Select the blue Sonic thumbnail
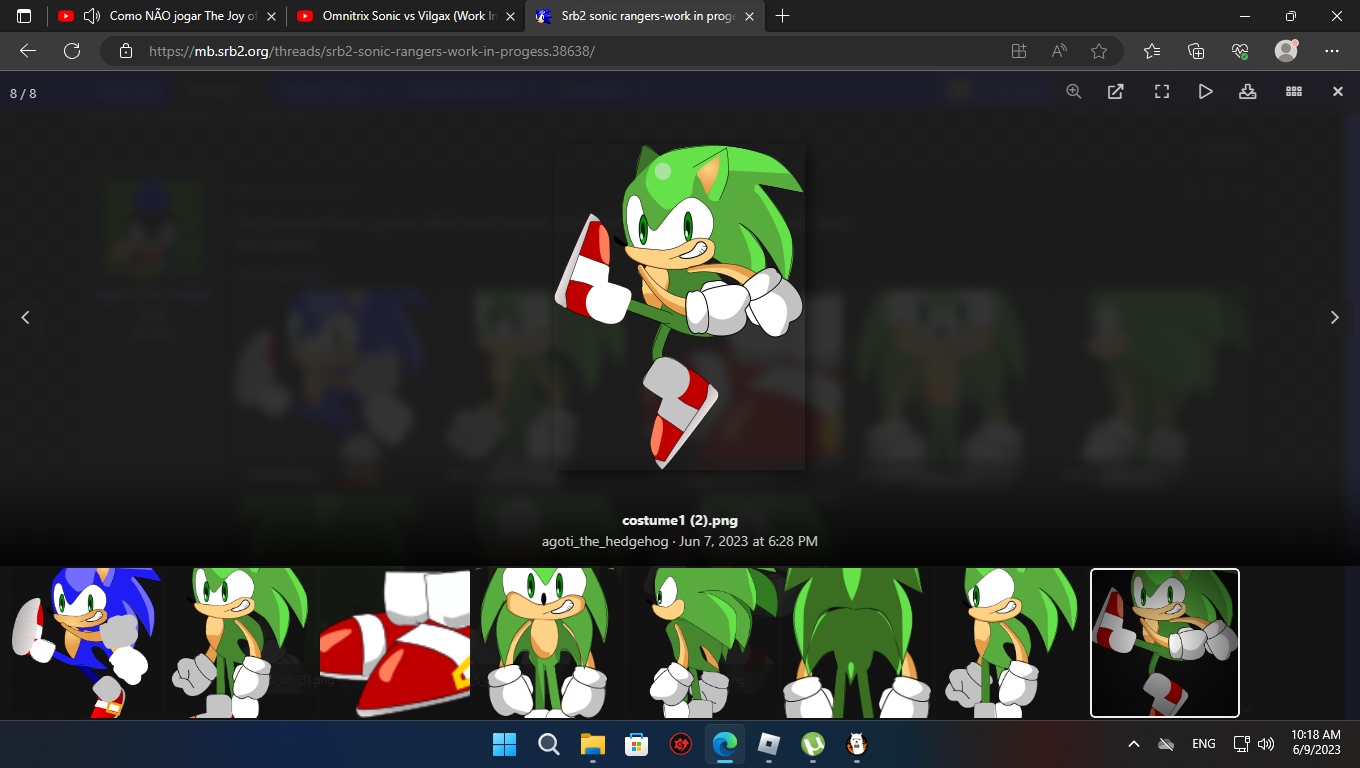Screen dimensions: 1360x768 point(84,643)
